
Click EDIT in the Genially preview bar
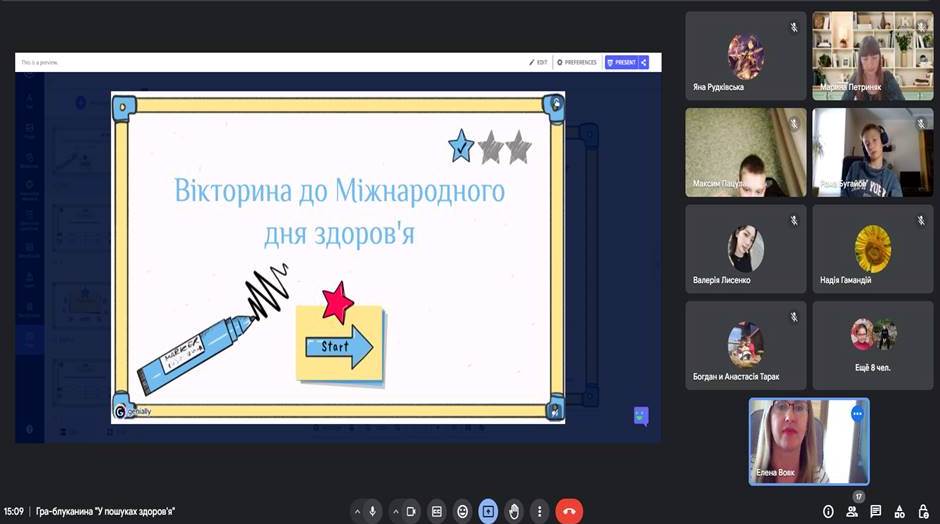[538, 62]
